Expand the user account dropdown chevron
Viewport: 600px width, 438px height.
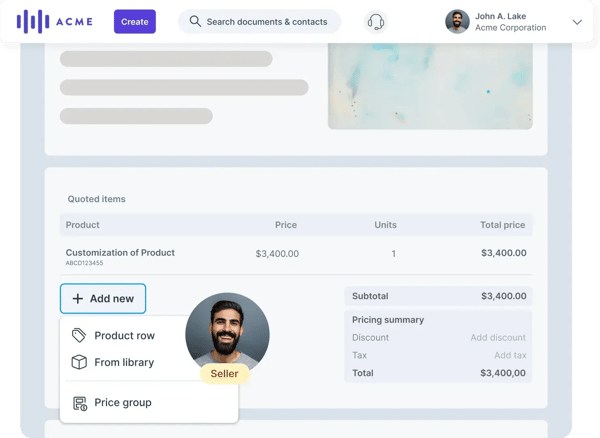tap(577, 22)
